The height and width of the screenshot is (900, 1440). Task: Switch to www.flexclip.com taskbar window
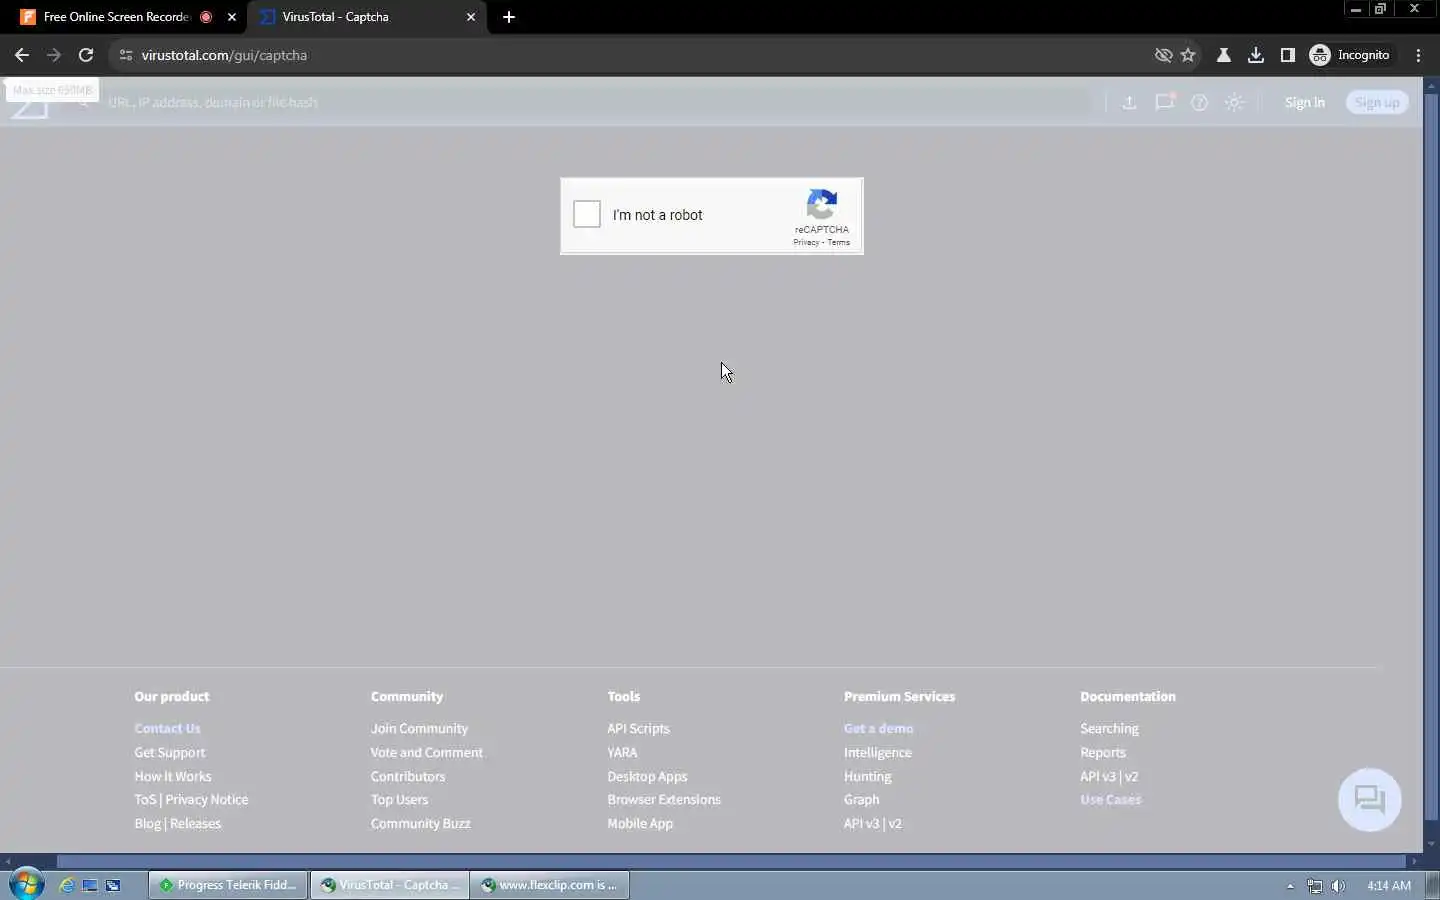click(x=550, y=885)
